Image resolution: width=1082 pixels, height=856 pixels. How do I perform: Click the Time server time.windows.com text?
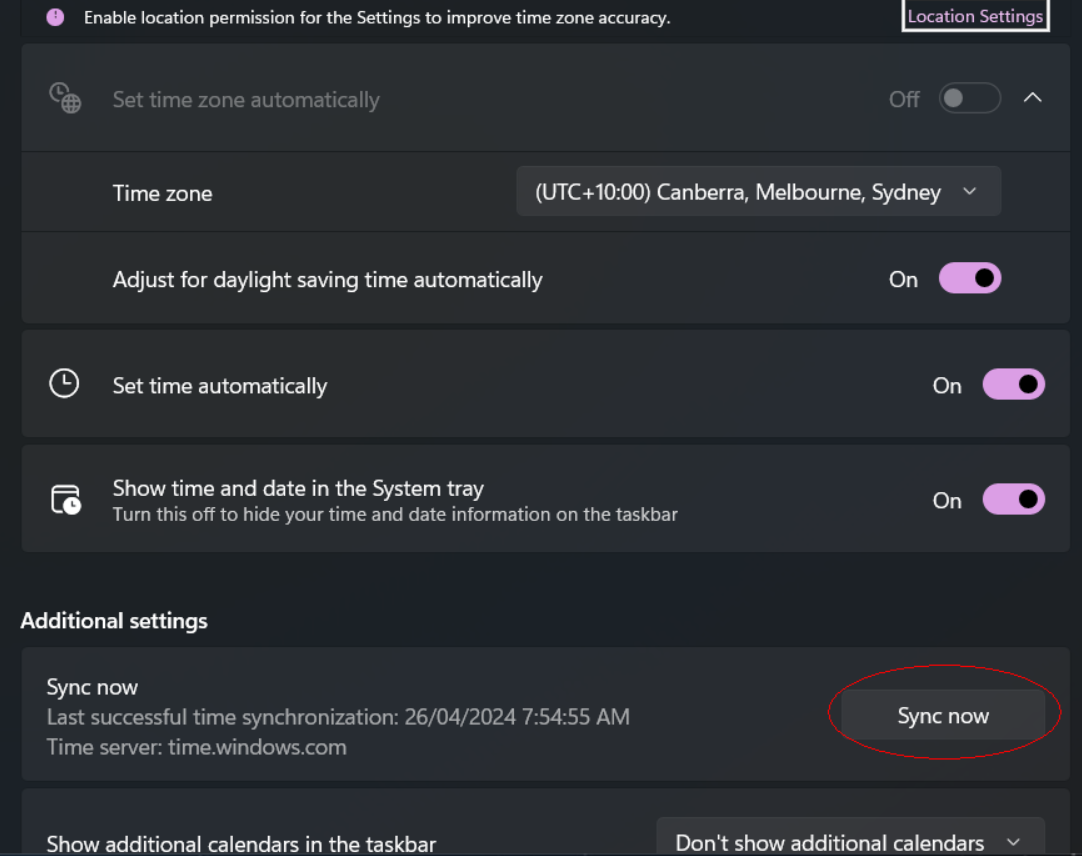click(196, 747)
